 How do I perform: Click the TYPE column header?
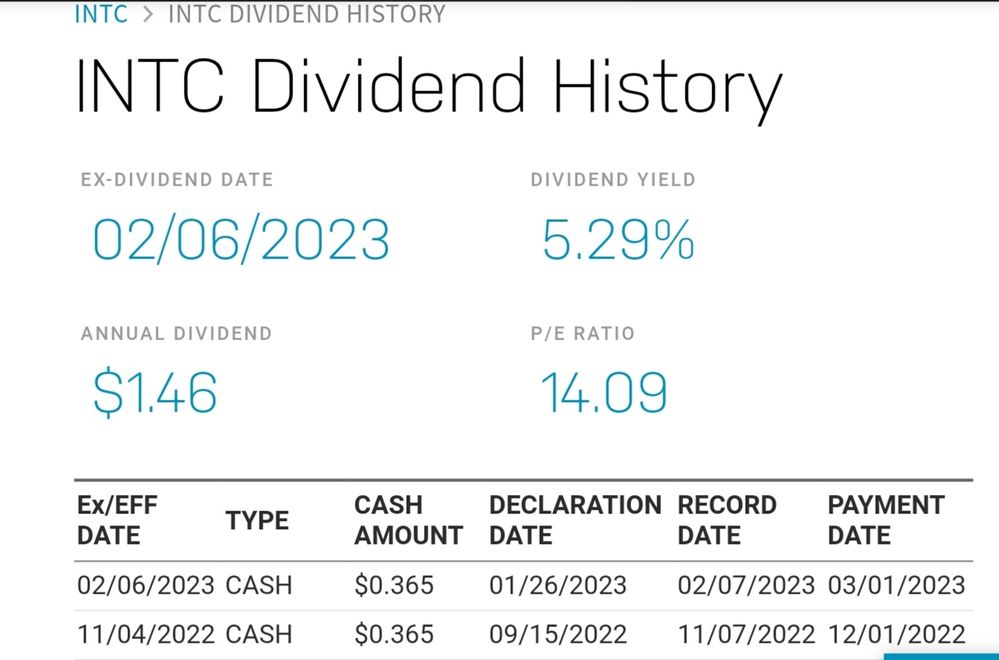[257, 521]
